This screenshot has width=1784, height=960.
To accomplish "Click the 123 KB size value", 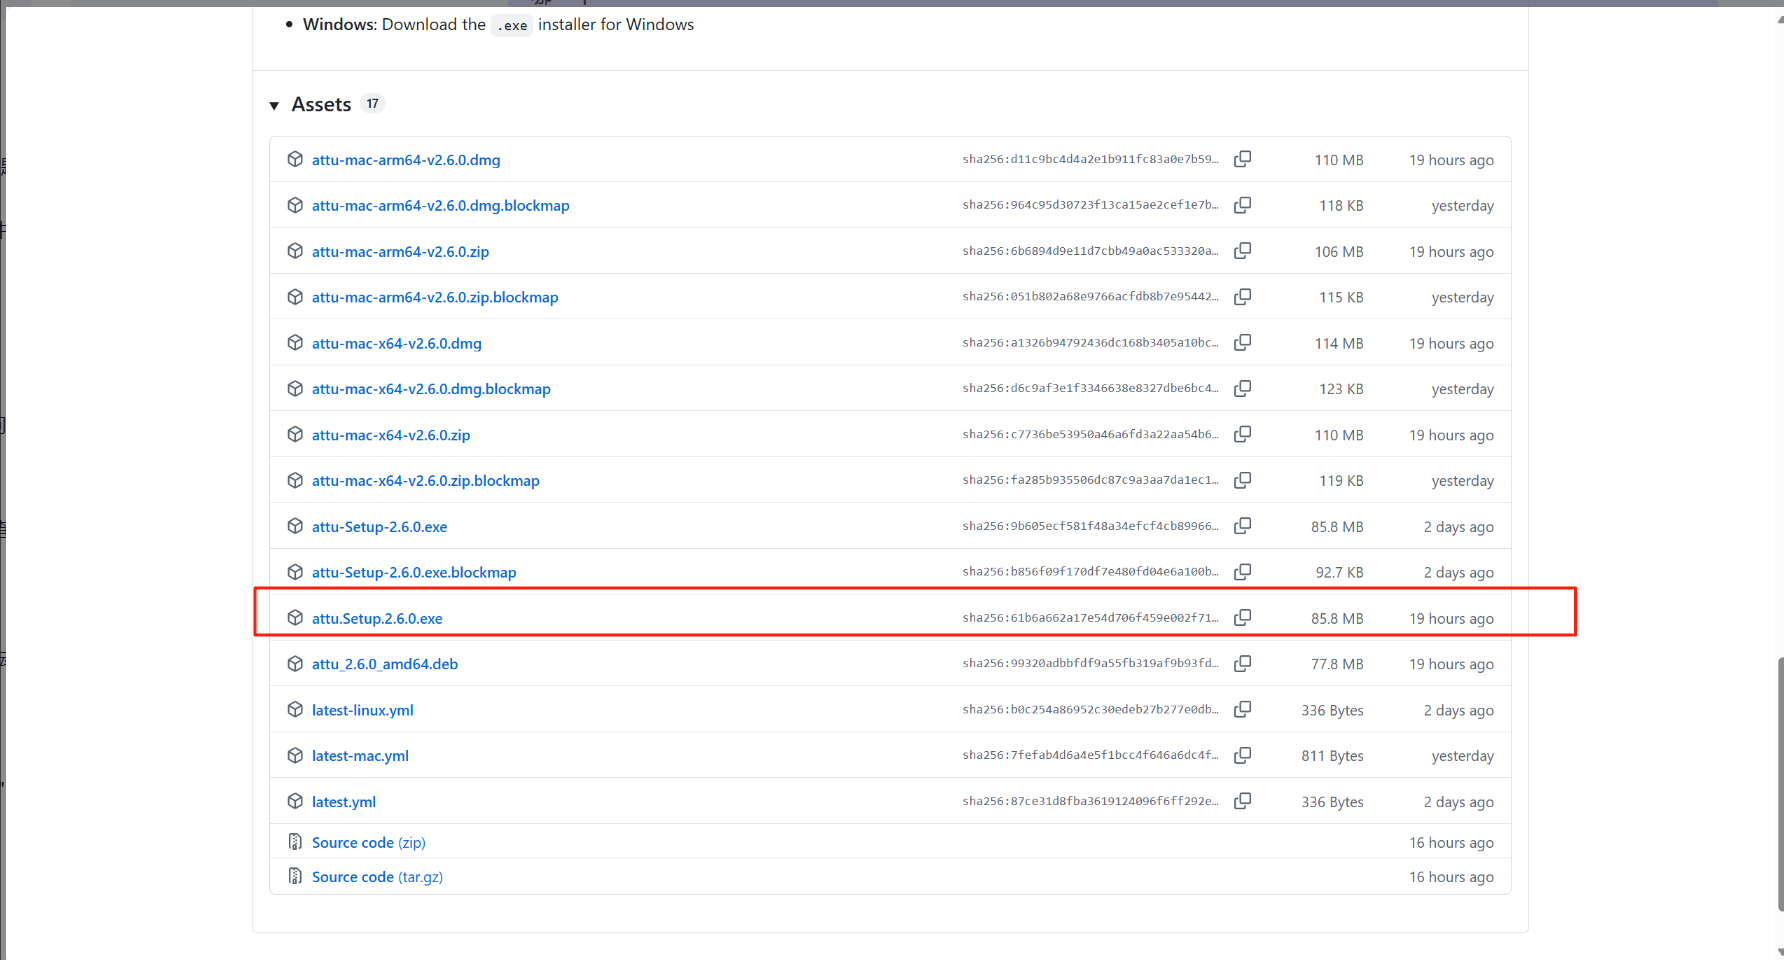I will tap(1341, 389).
